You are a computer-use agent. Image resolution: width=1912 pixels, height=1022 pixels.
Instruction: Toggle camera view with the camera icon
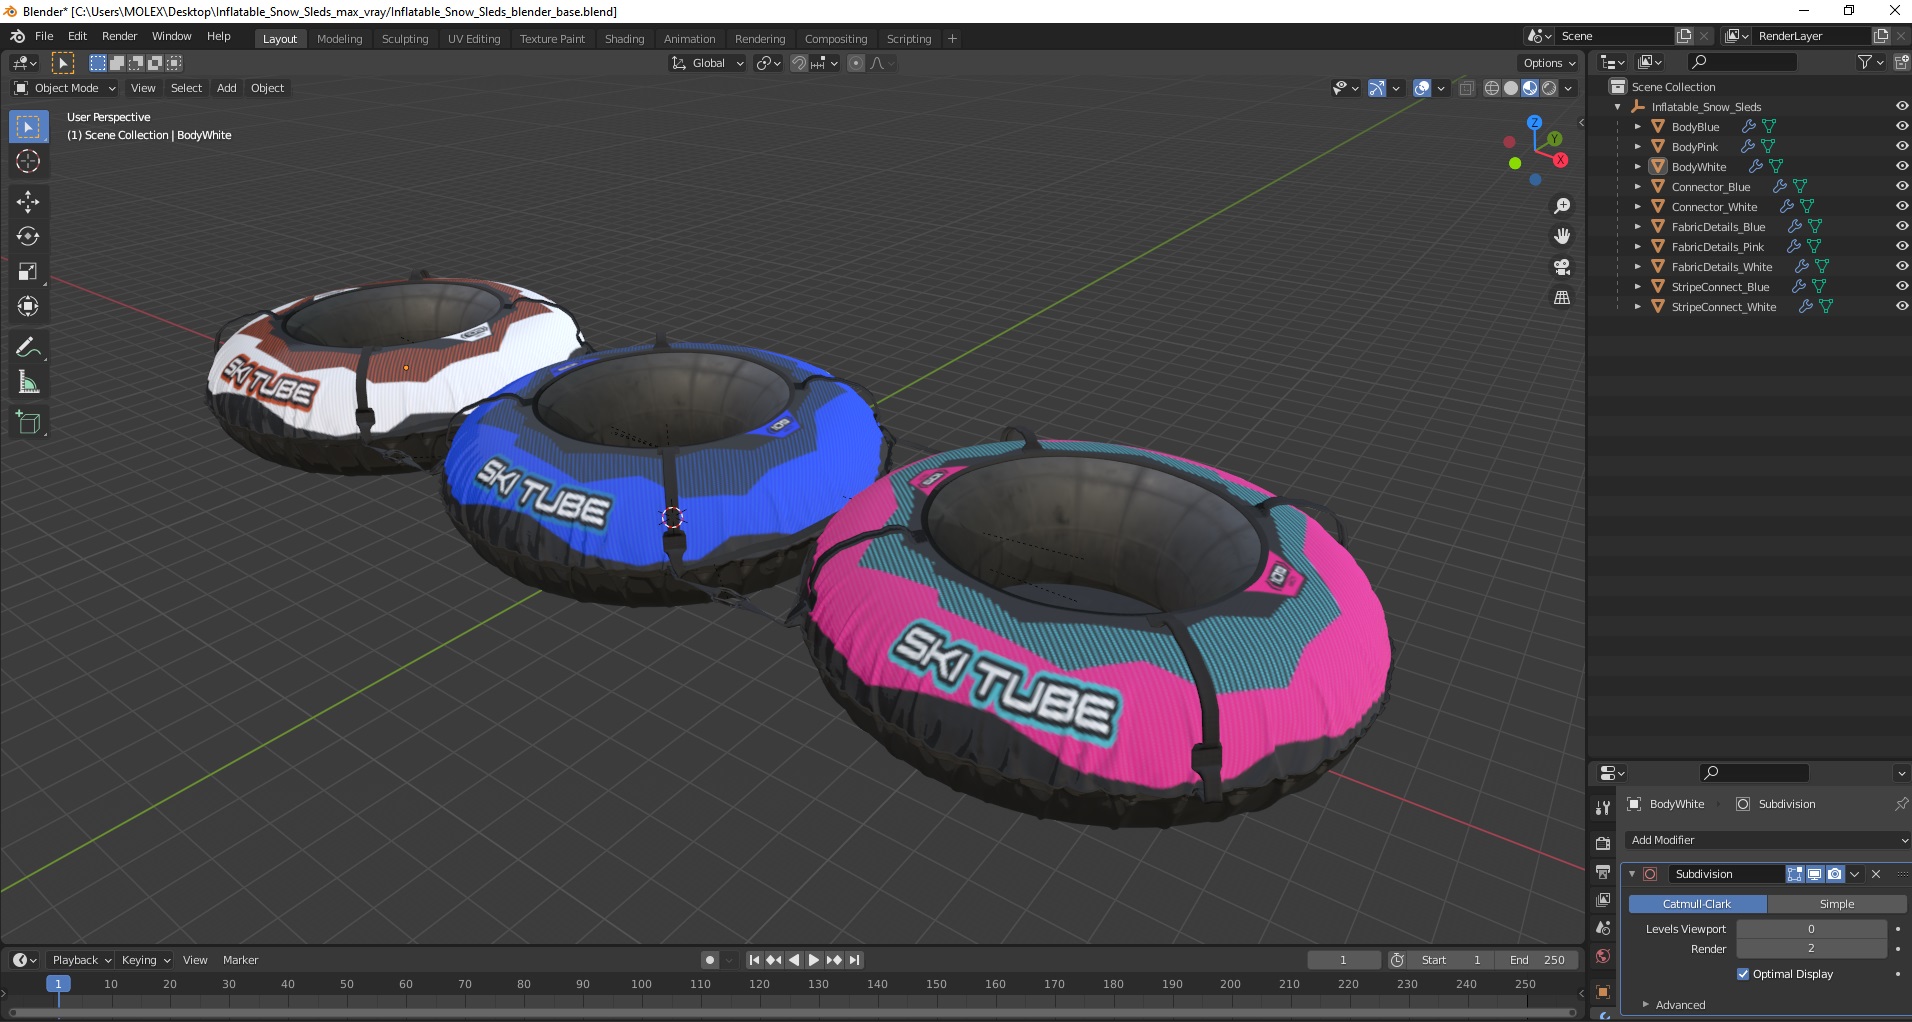(x=1562, y=267)
